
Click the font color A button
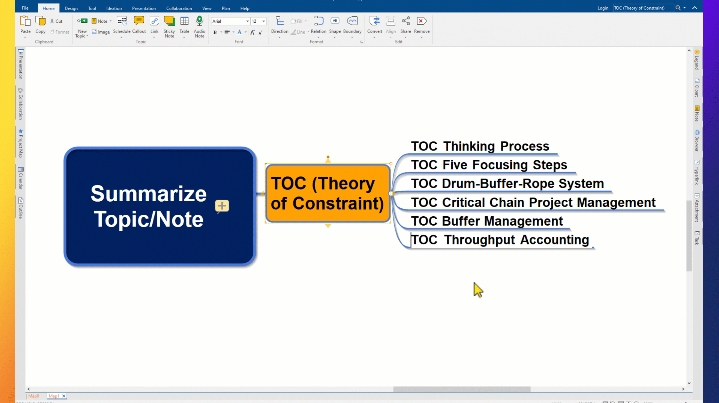pos(239,32)
